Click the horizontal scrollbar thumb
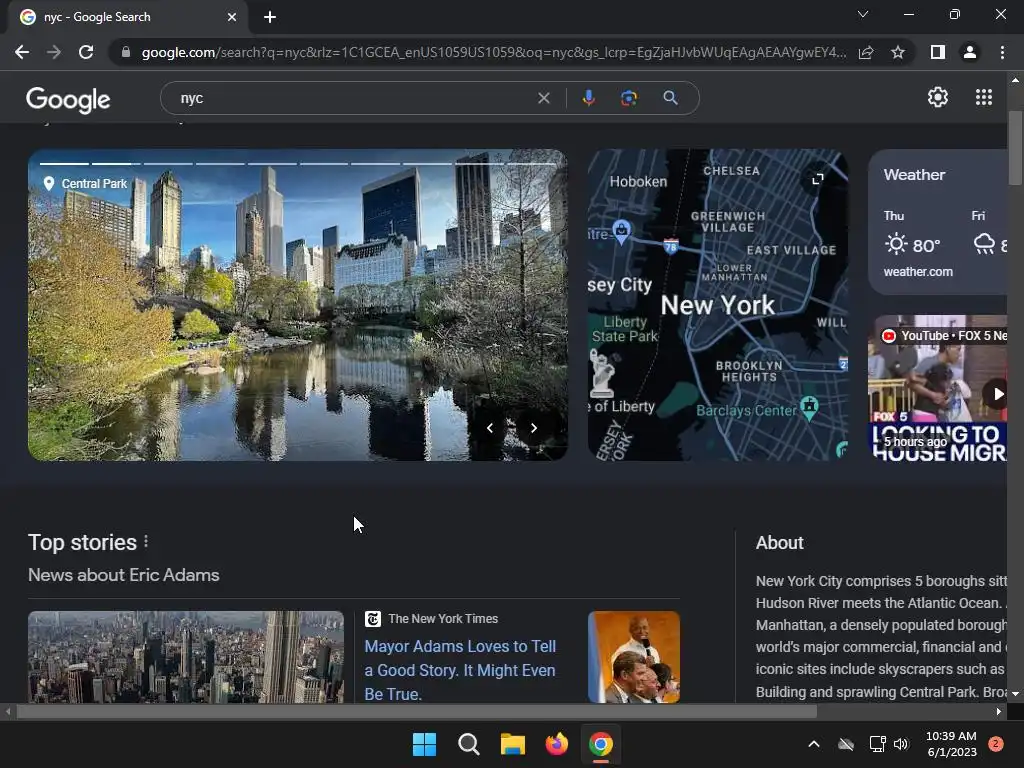The height and width of the screenshot is (768, 1024). coord(417,711)
